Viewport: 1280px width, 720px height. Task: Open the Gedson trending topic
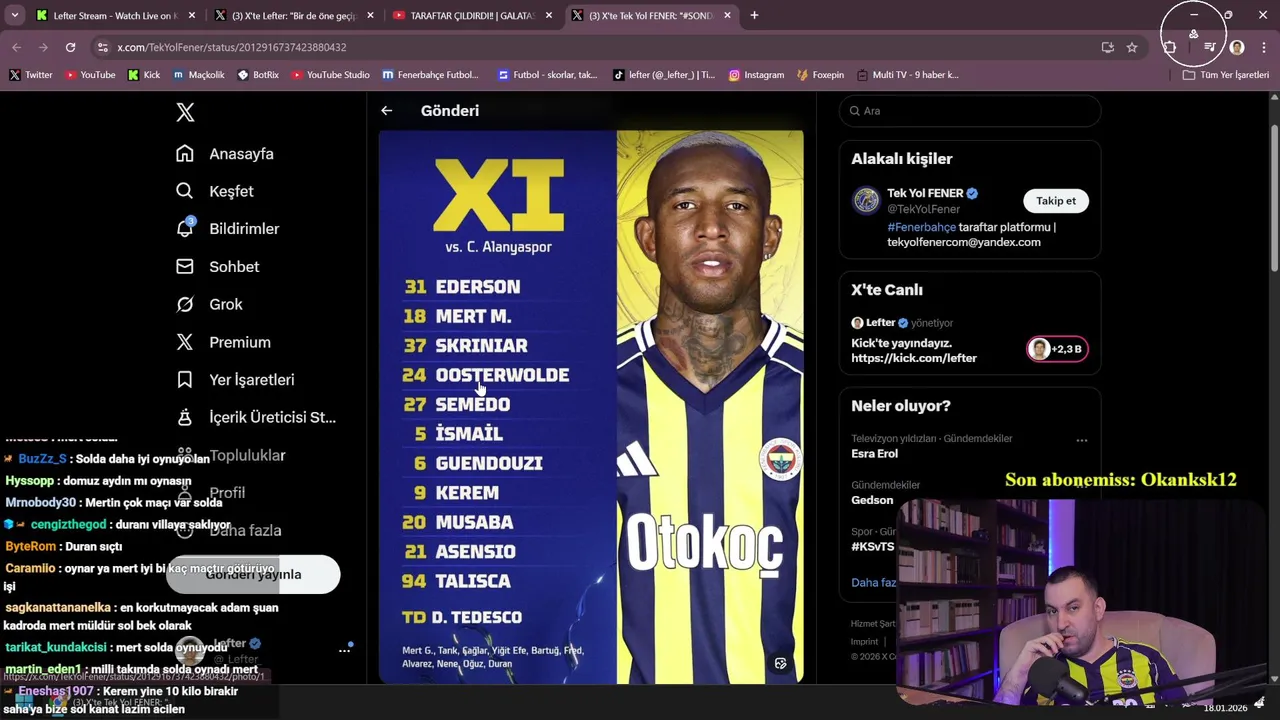coord(872,500)
